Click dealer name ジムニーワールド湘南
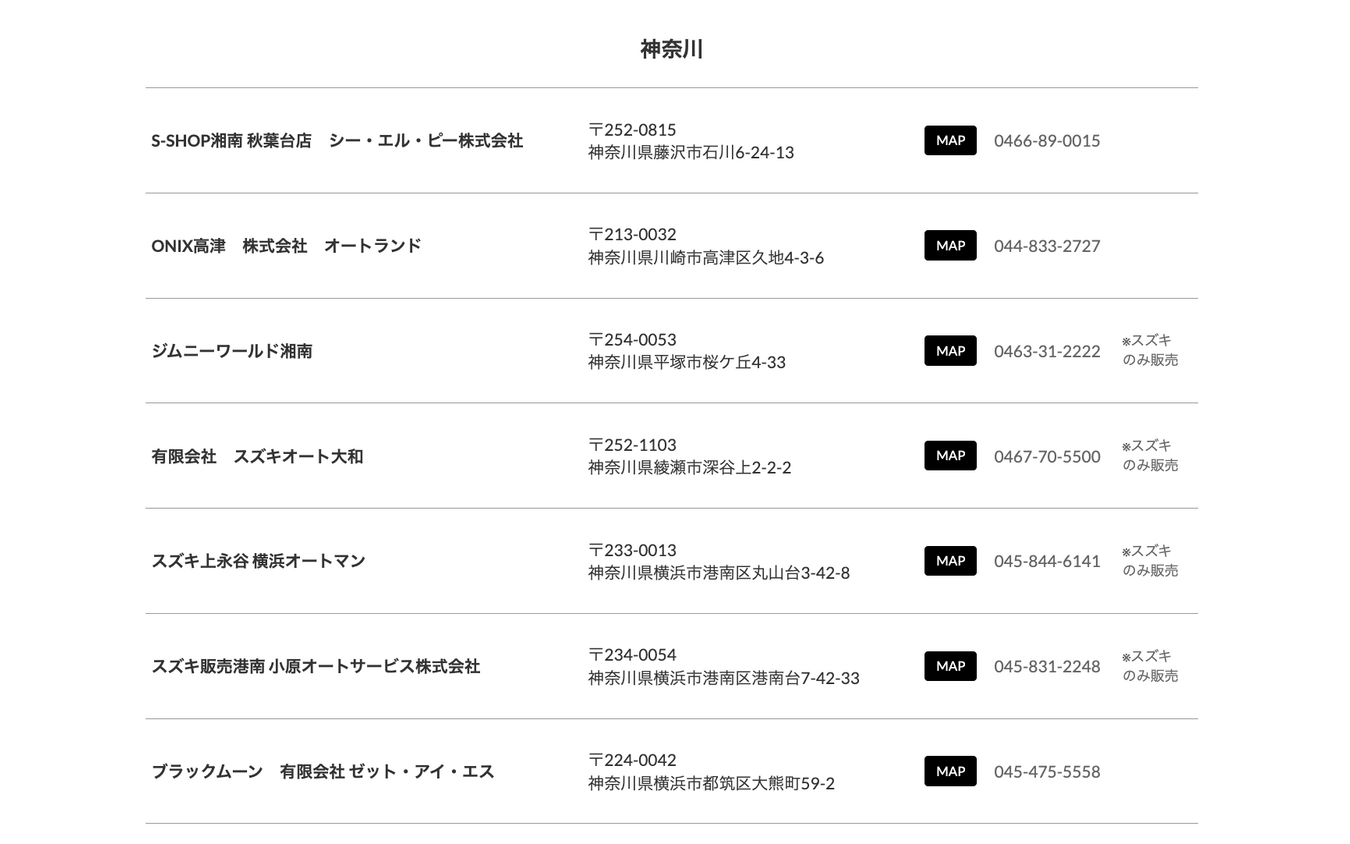This screenshot has width=1350, height=844. pyautogui.click(x=232, y=351)
